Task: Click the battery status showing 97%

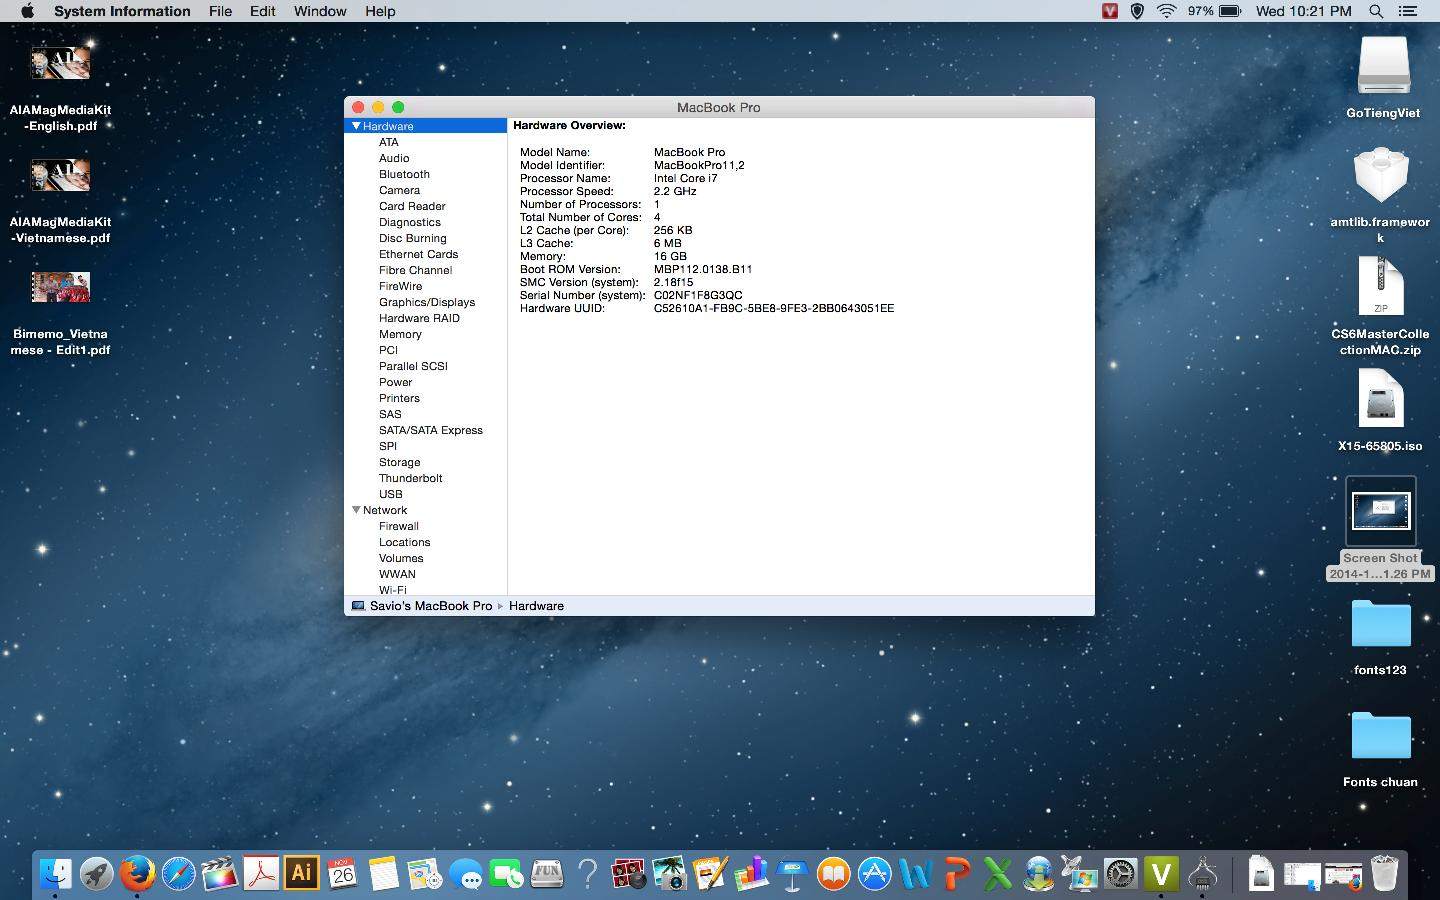Action: 1214,11
